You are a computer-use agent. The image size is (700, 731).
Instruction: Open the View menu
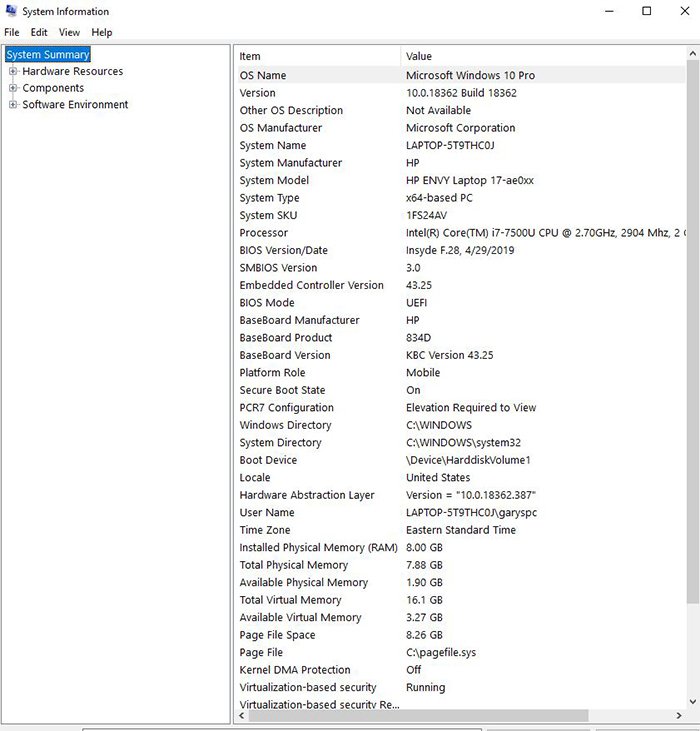click(x=69, y=33)
